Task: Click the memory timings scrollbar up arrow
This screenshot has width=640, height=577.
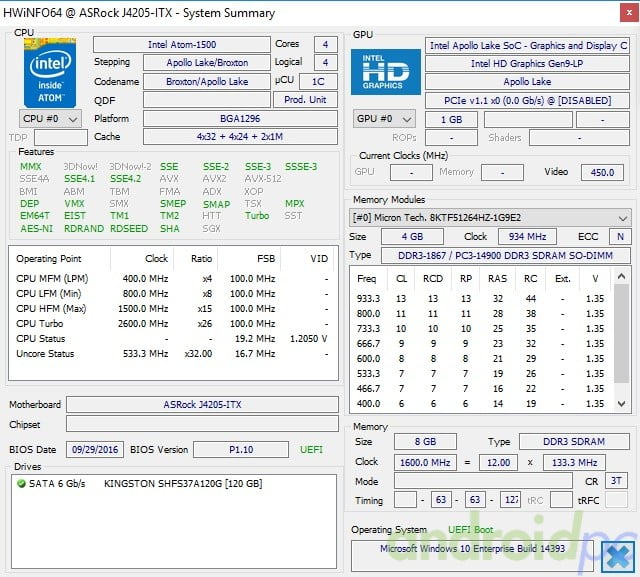Action: (x=621, y=277)
